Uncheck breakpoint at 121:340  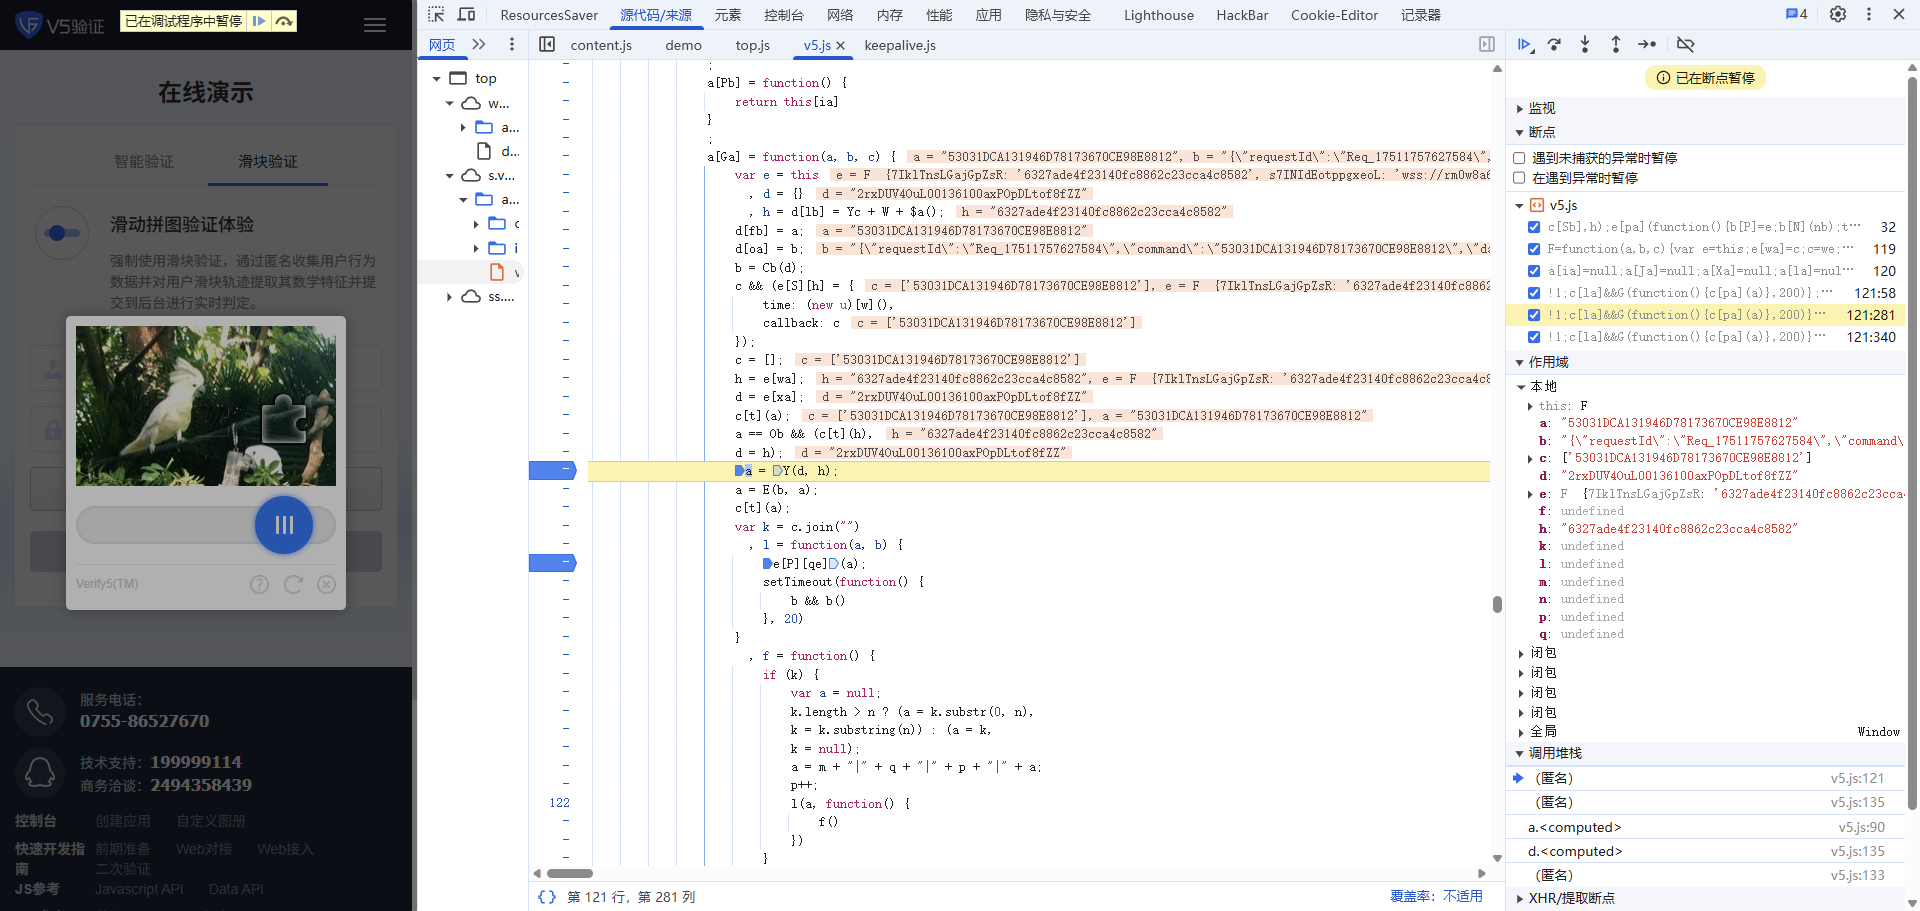tap(1534, 337)
